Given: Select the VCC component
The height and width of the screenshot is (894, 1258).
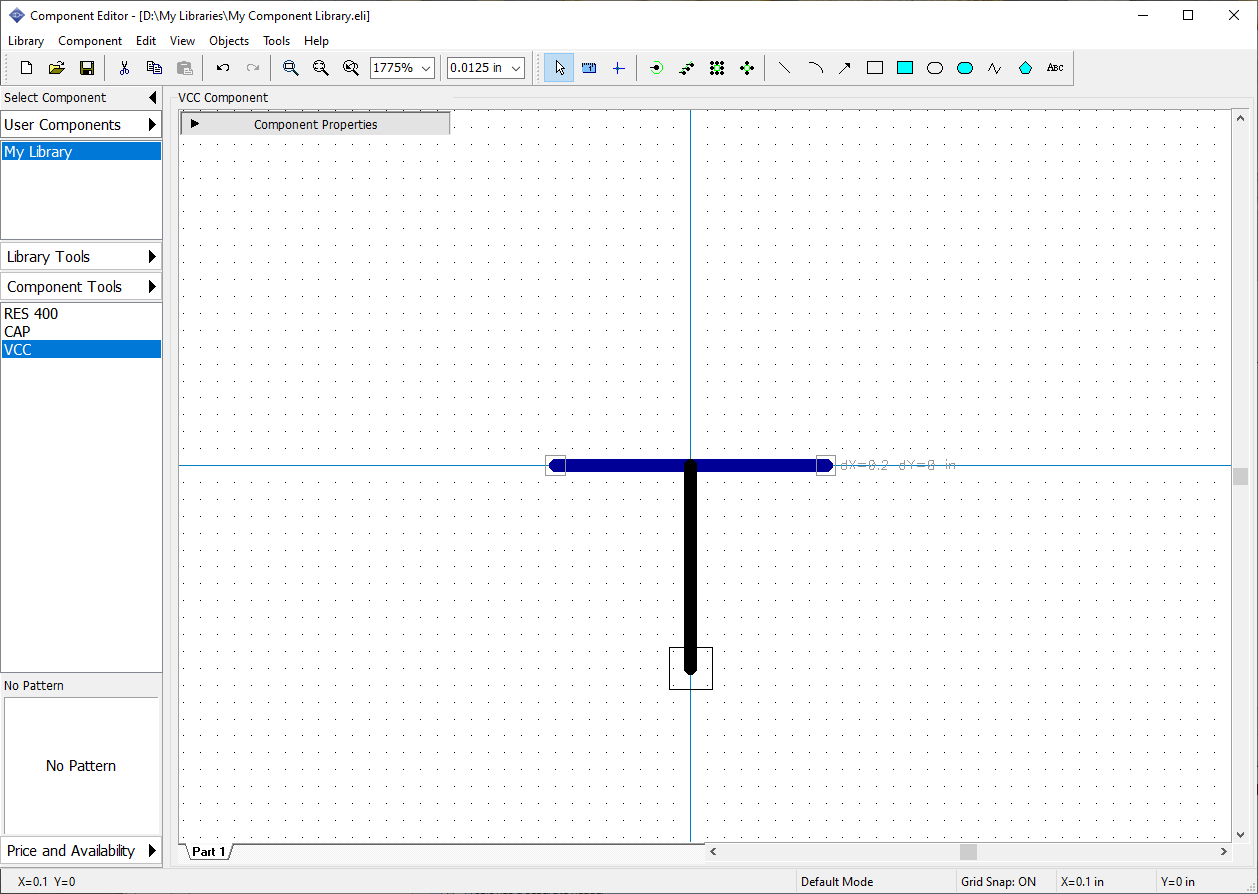Looking at the screenshot, I should [x=81, y=350].
